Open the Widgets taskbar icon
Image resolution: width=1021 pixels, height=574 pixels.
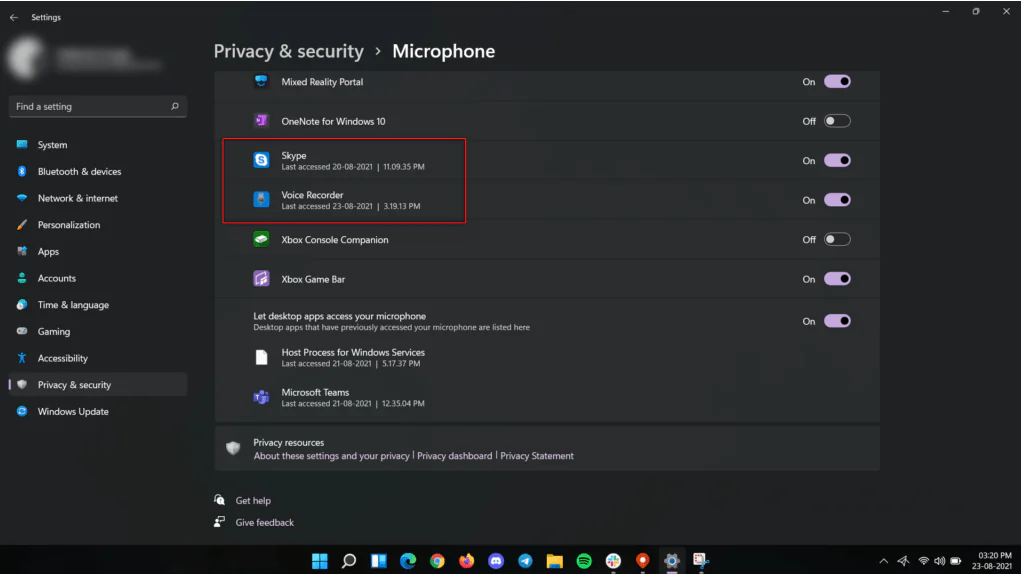pyautogui.click(x=378, y=561)
